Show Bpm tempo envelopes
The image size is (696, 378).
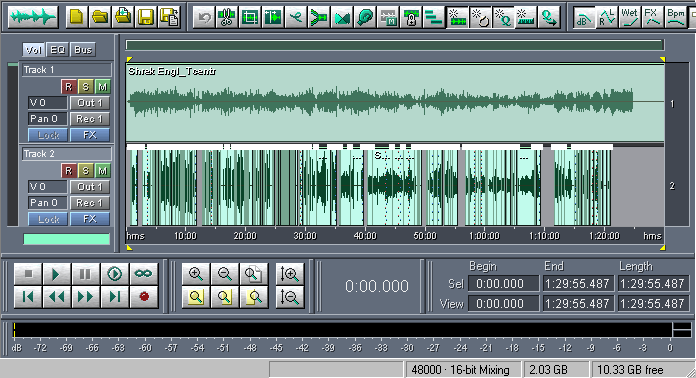point(676,17)
